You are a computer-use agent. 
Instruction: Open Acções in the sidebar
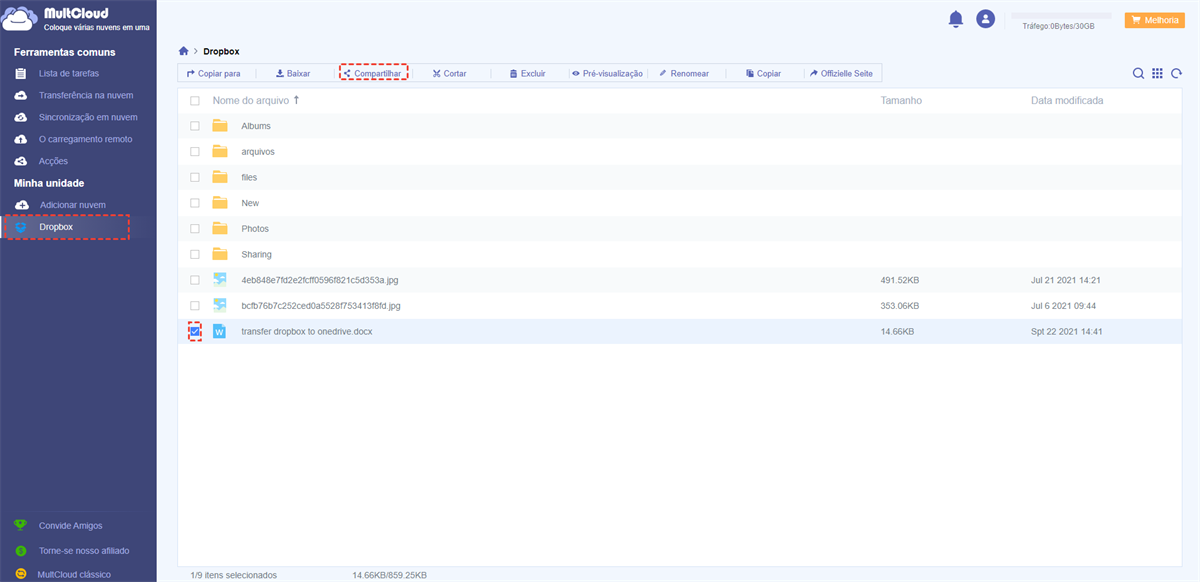click(54, 161)
